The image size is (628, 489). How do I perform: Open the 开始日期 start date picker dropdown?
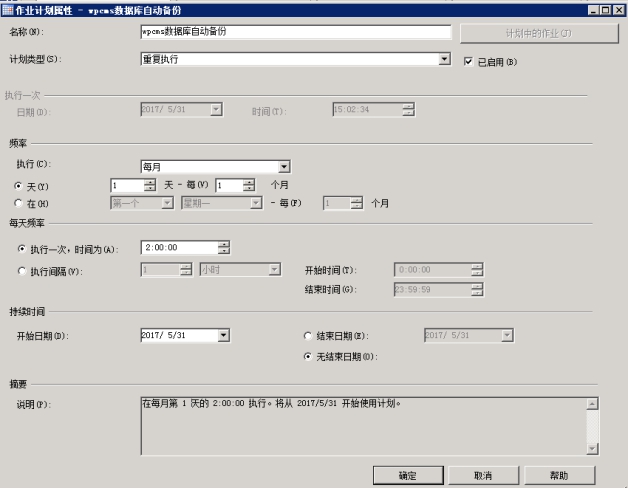(x=223, y=335)
